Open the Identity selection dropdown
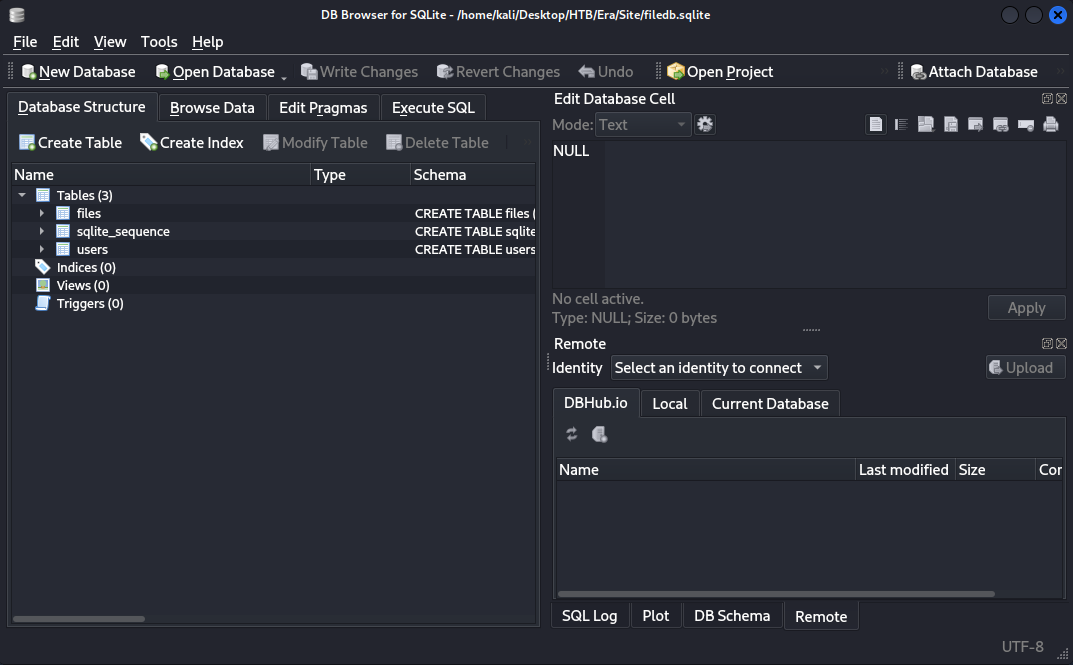The height and width of the screenshot is (665, 1073). pos(719,368)
